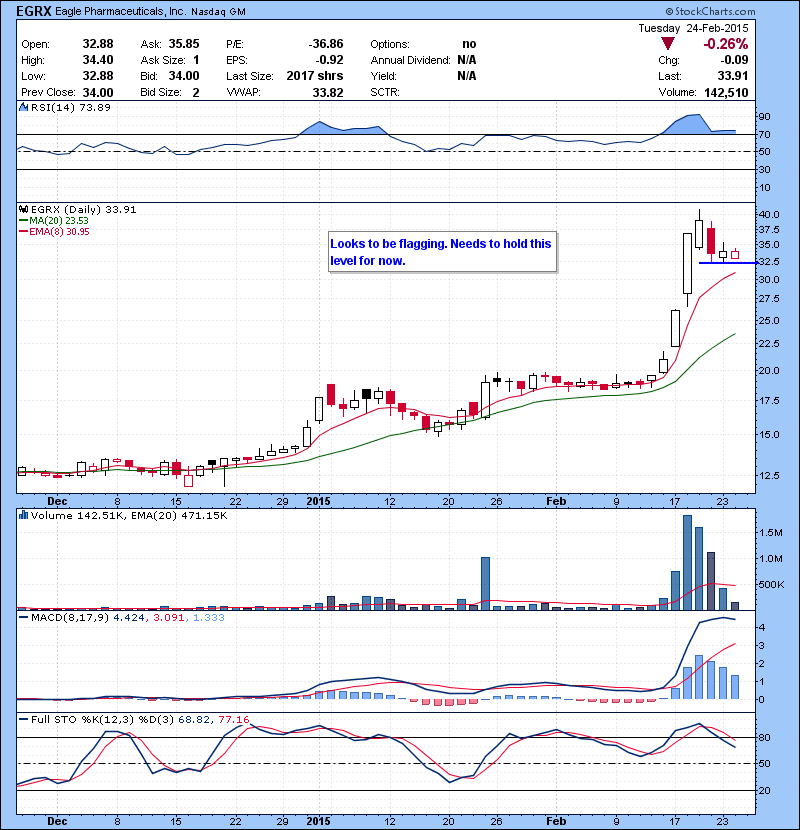
Task: Click the Ask price 35.85
Action: tap(184, 44)
